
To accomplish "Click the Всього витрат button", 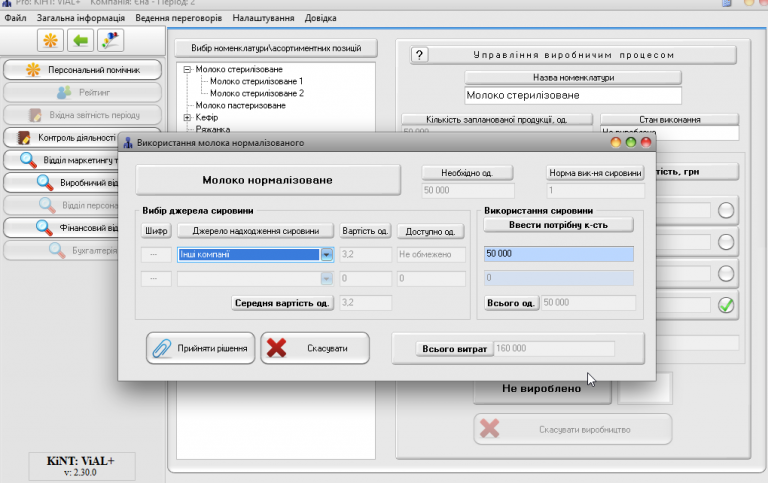I will 455,349.
